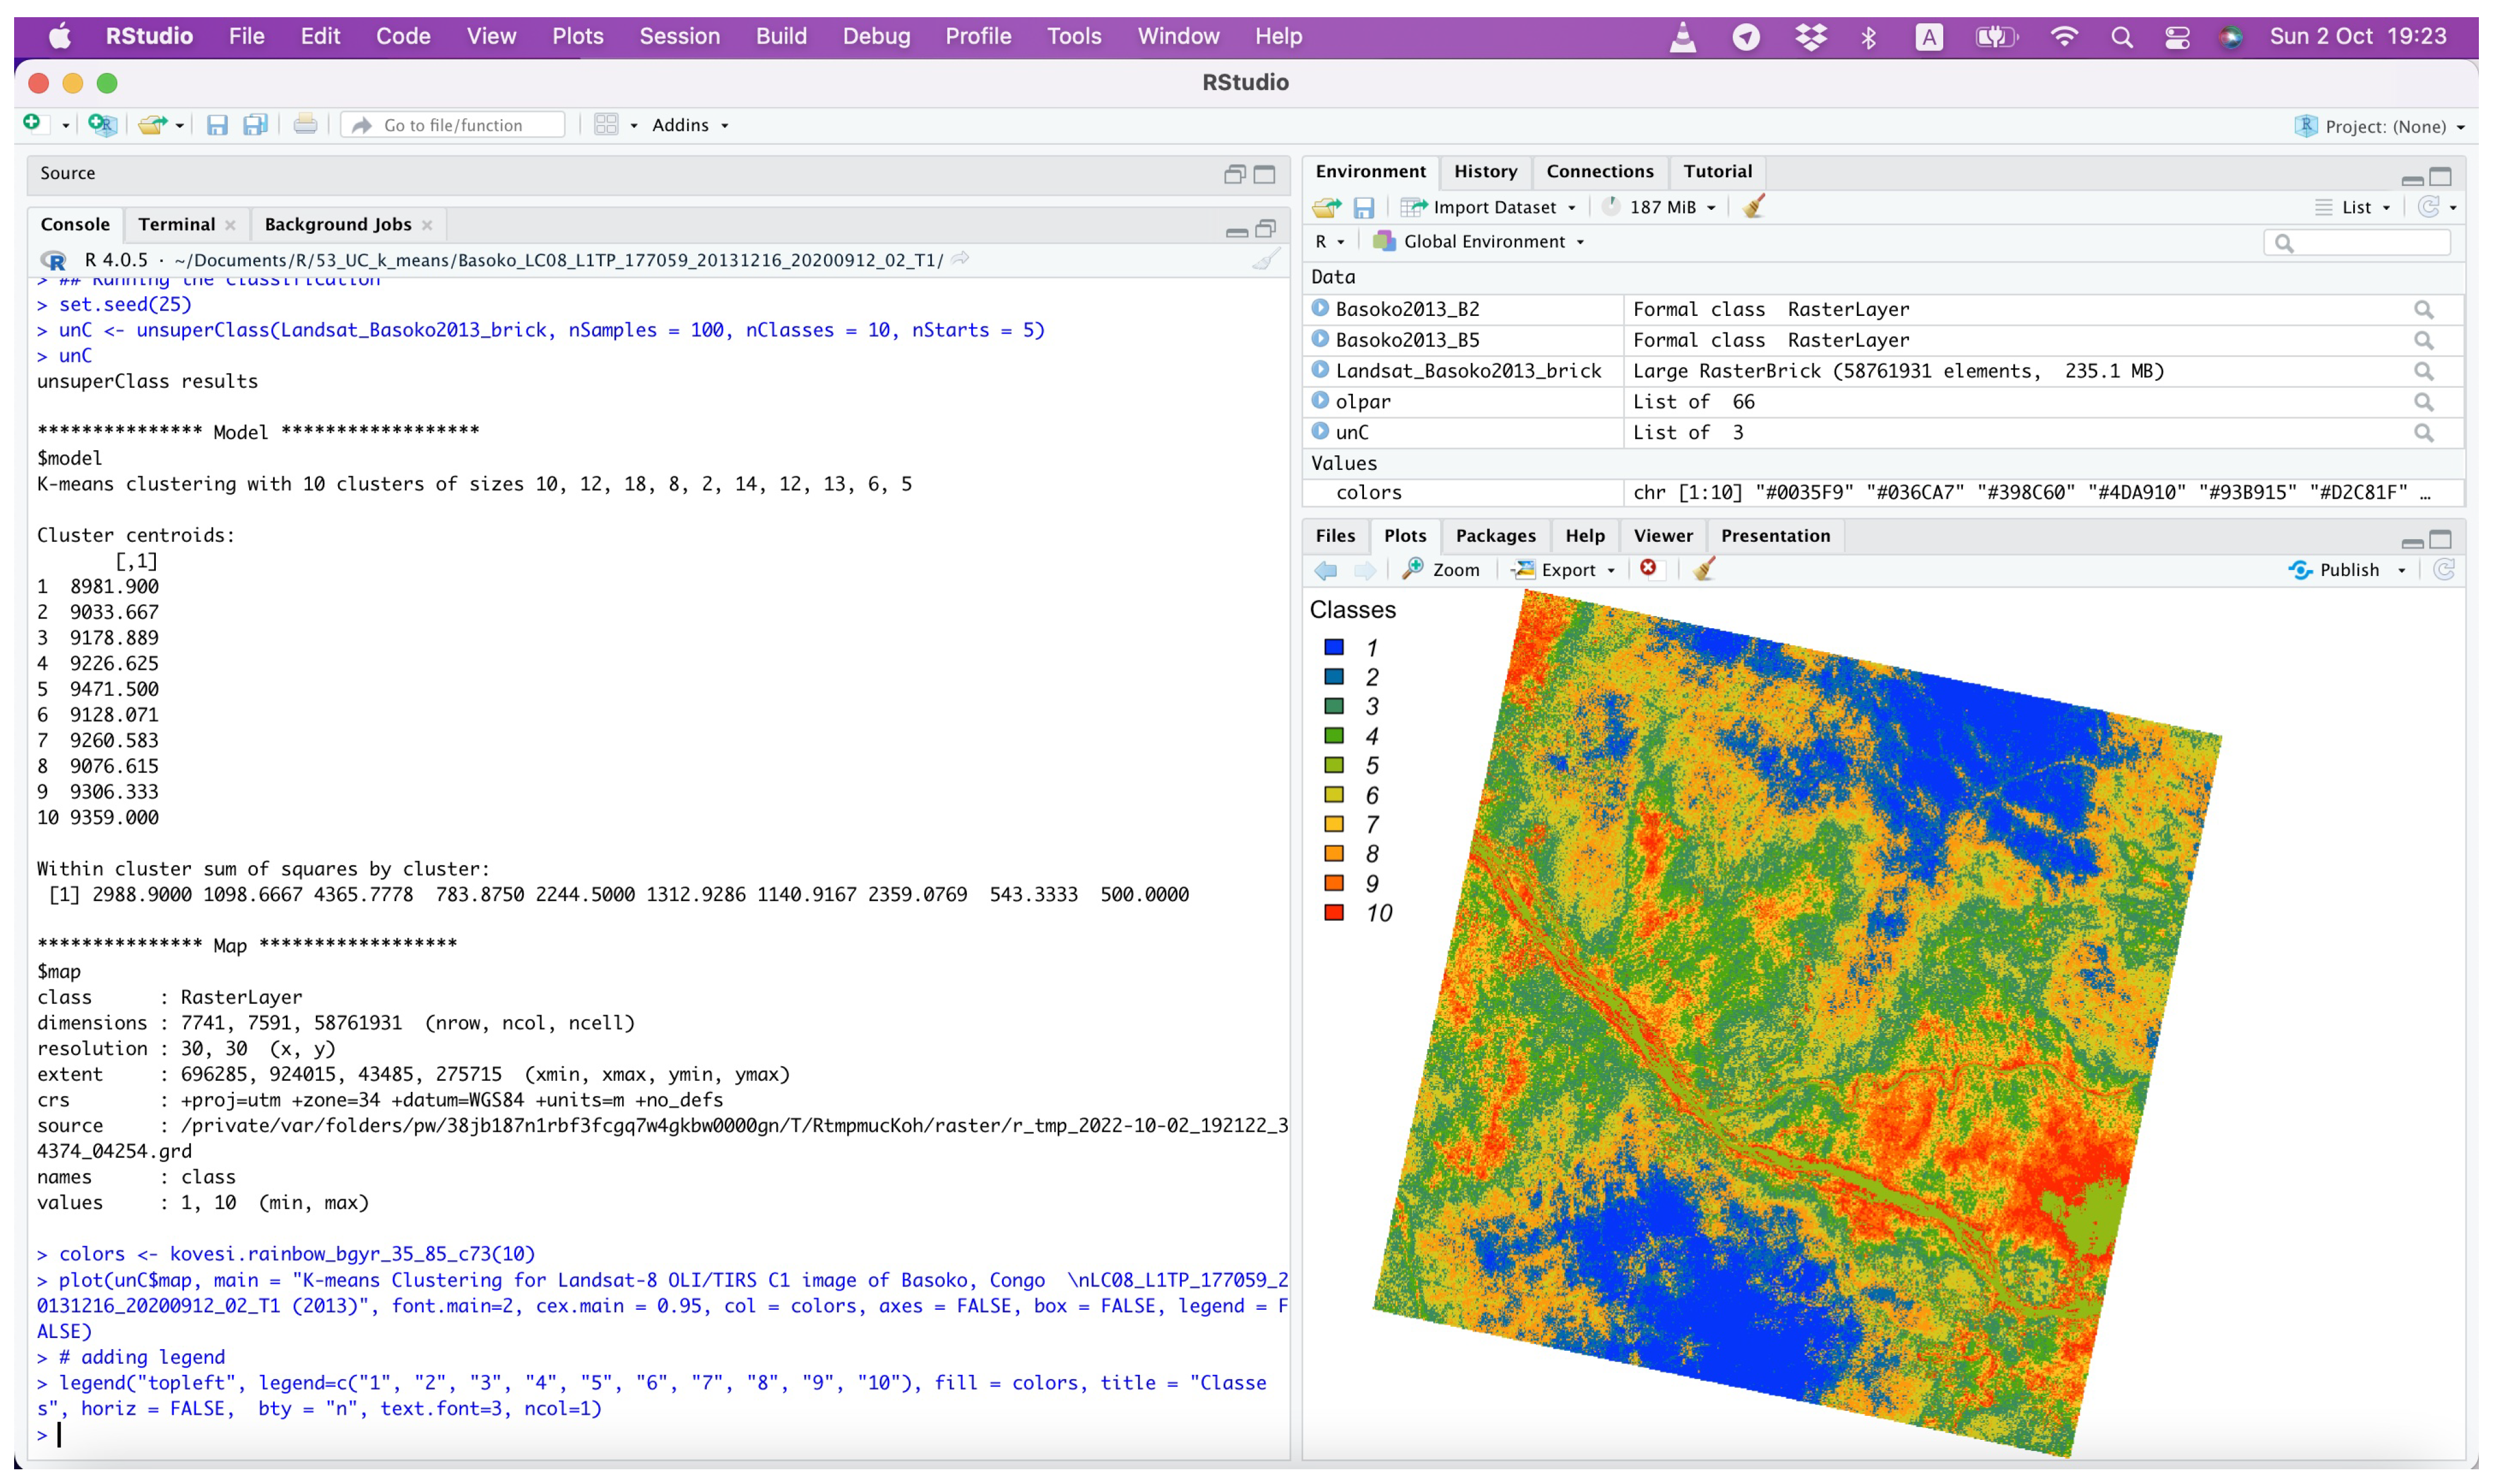Clear workspace objects with broom icon
The image size is (2493, 1484).
(x=1753, y=207)
